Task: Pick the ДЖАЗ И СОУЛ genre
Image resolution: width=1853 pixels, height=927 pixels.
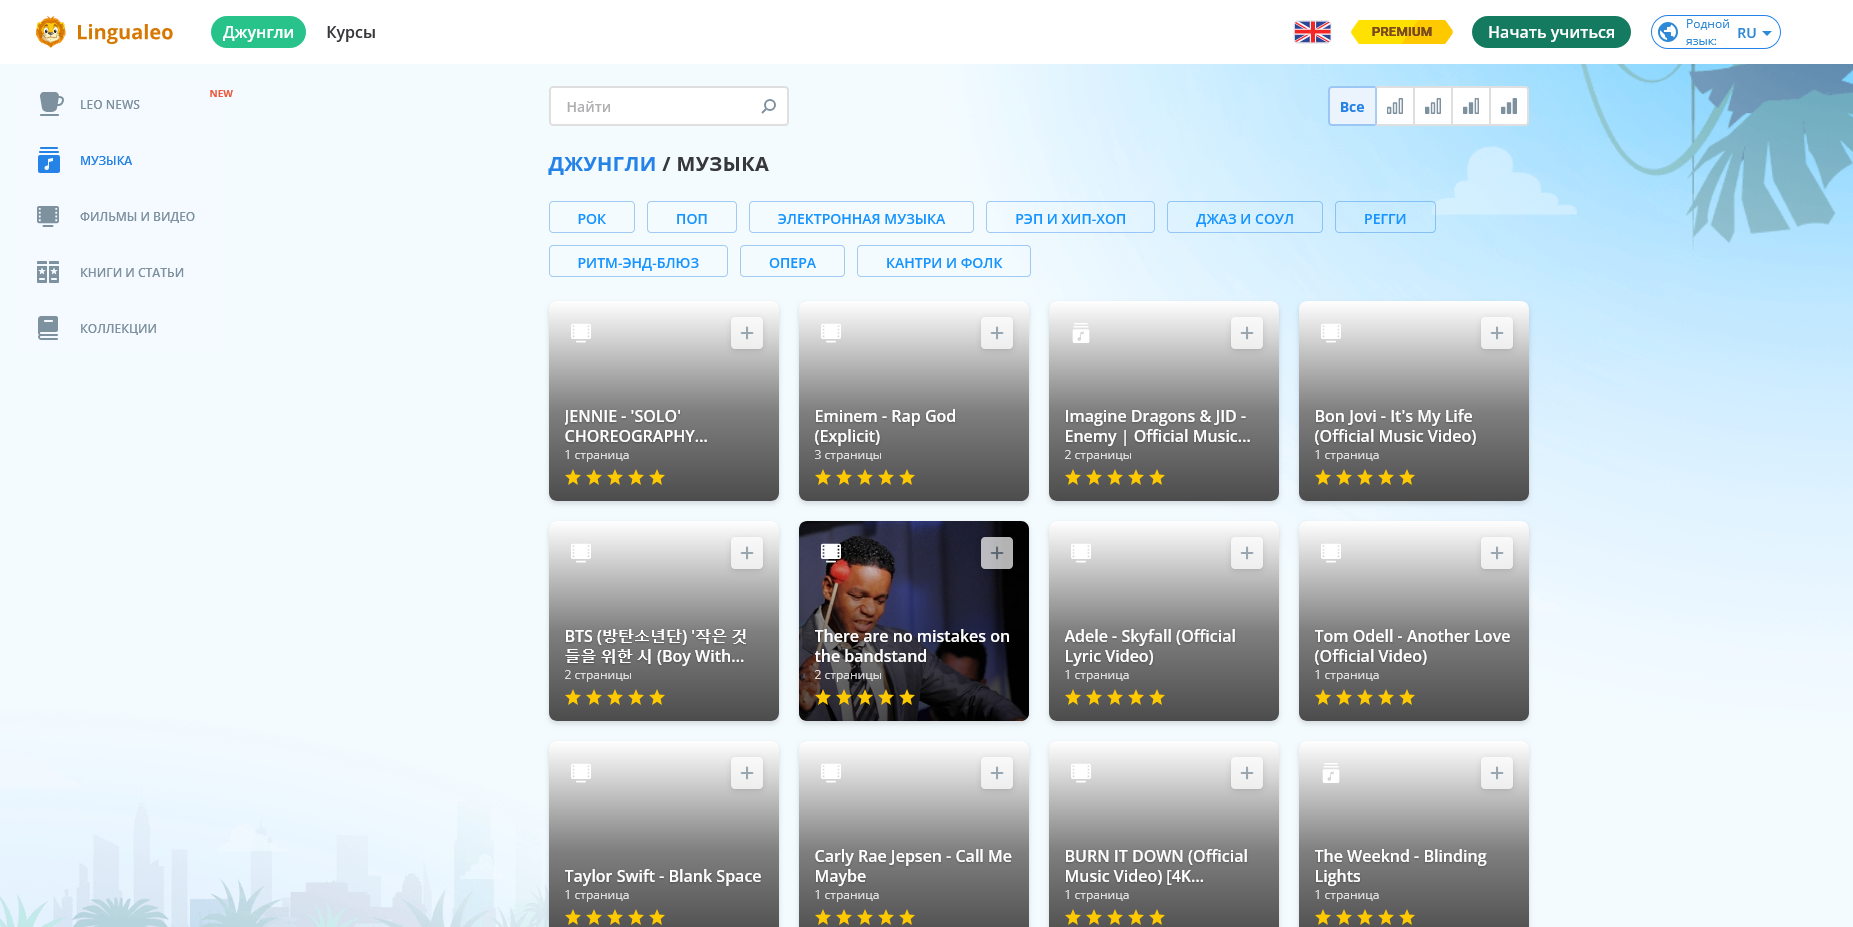Action: tap(1245, 218)
